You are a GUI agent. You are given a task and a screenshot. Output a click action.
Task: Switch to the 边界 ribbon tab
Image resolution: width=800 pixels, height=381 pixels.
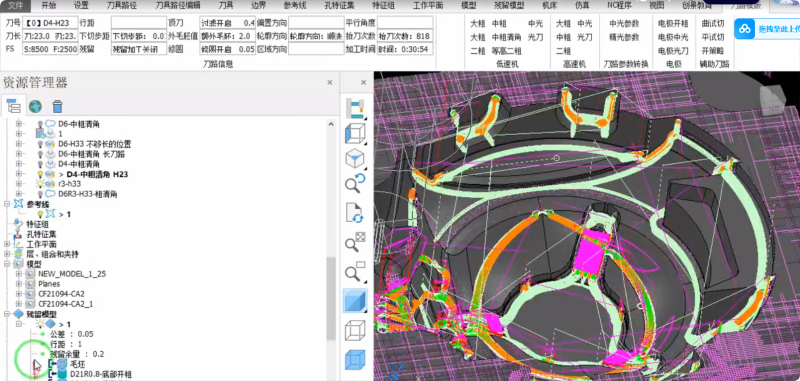point(259,6)
